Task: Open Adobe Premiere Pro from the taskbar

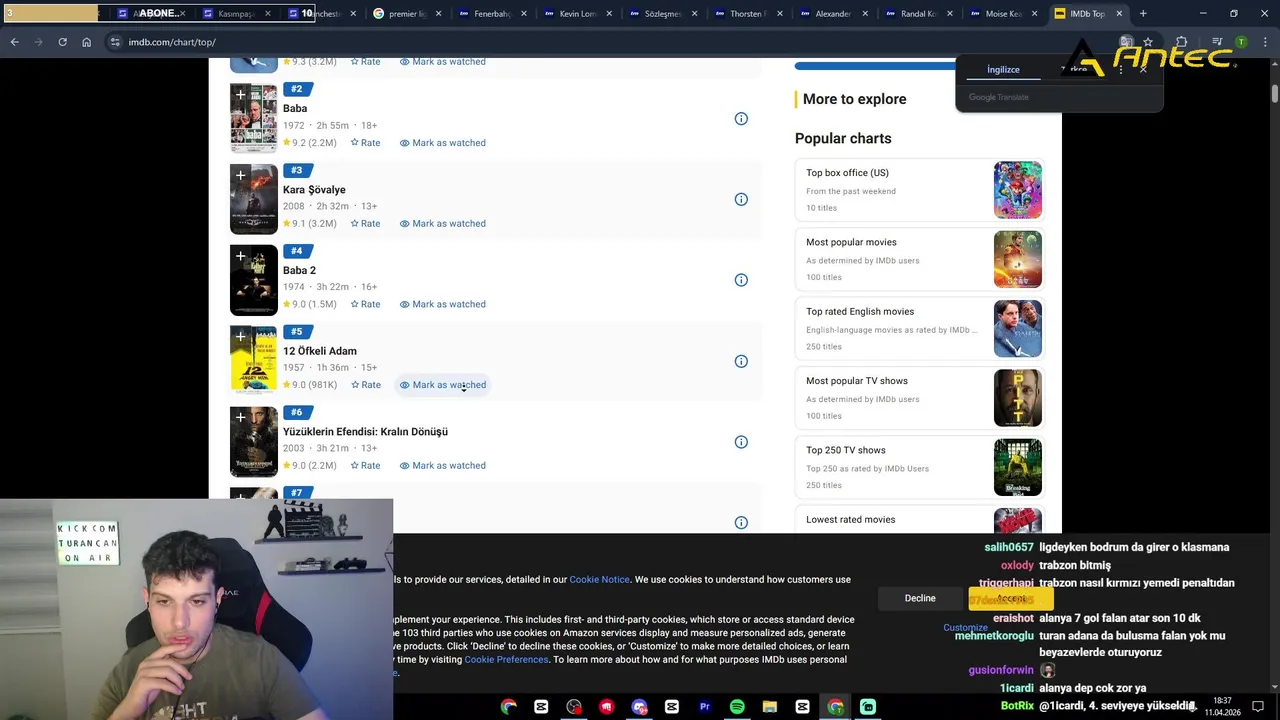Action: click(x=704, y=707)
